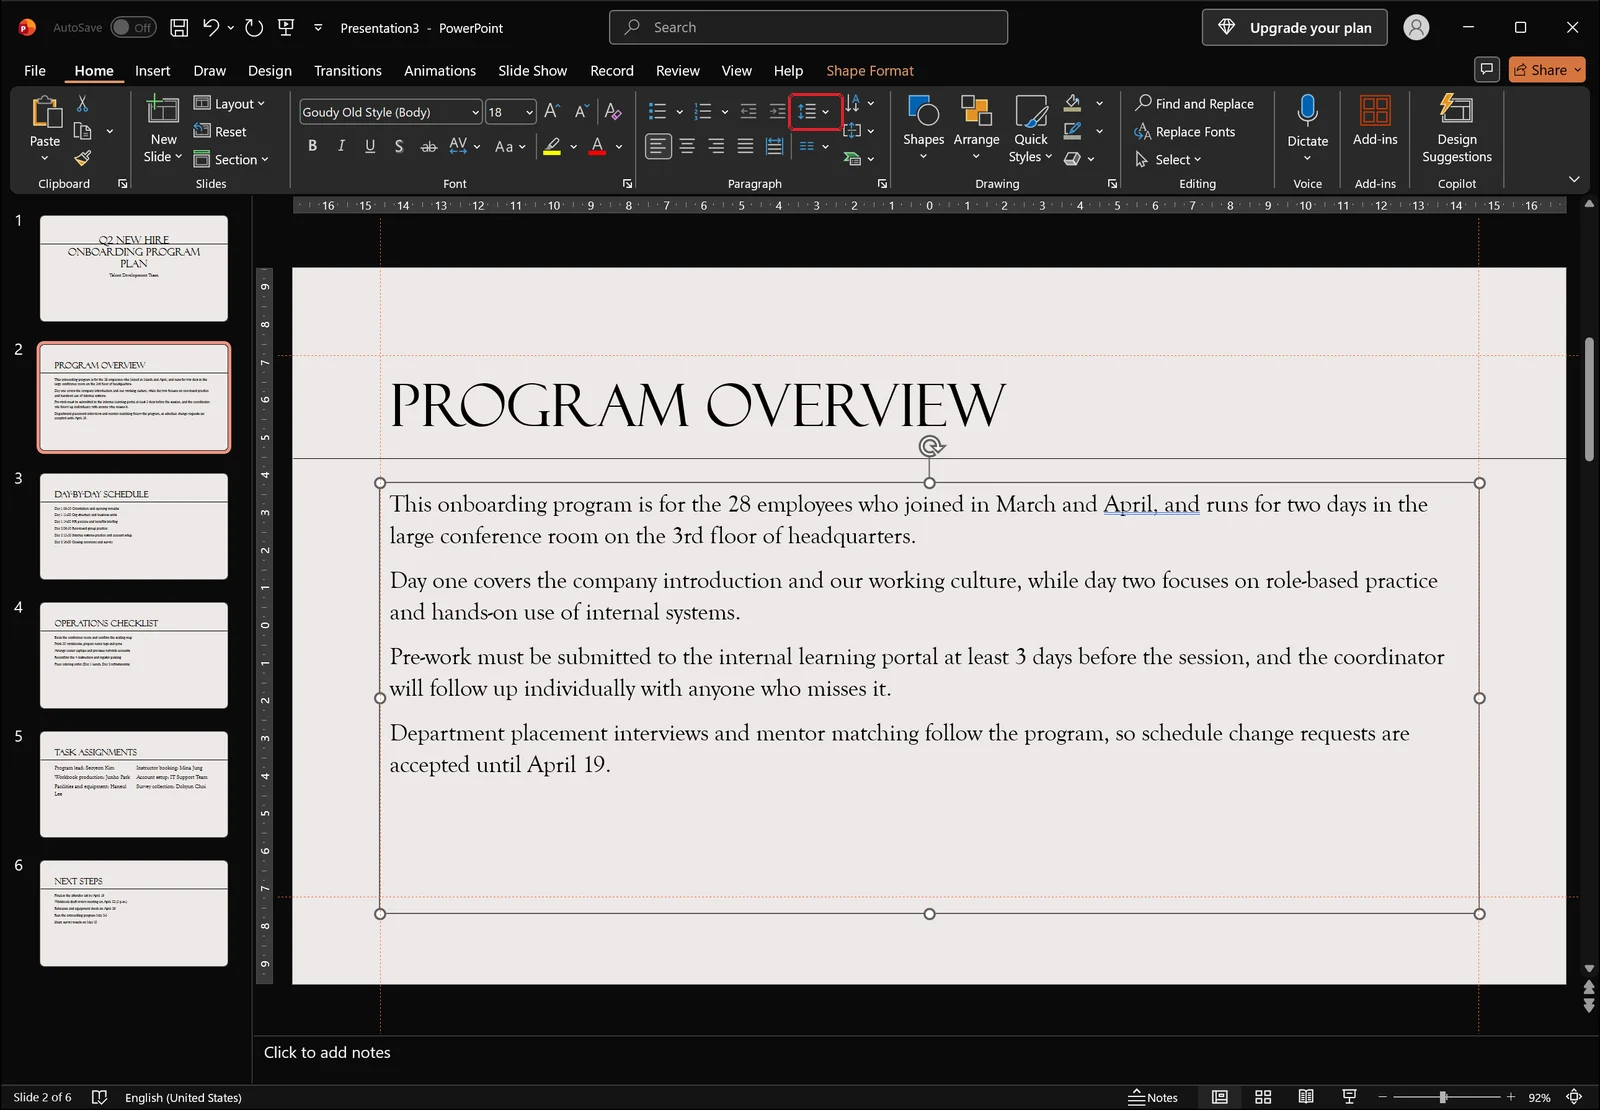Apply text shadow icon

point(399,146)
